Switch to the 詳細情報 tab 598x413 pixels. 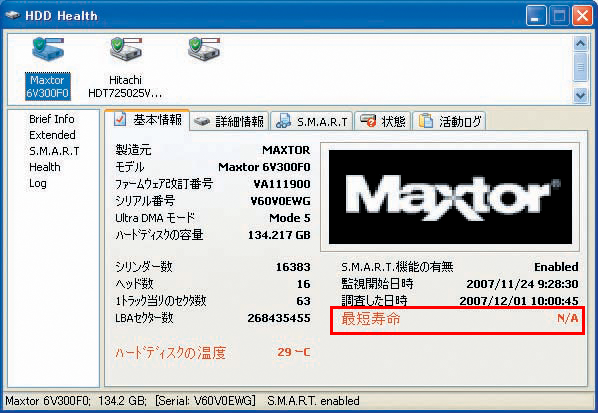(229, 121)
